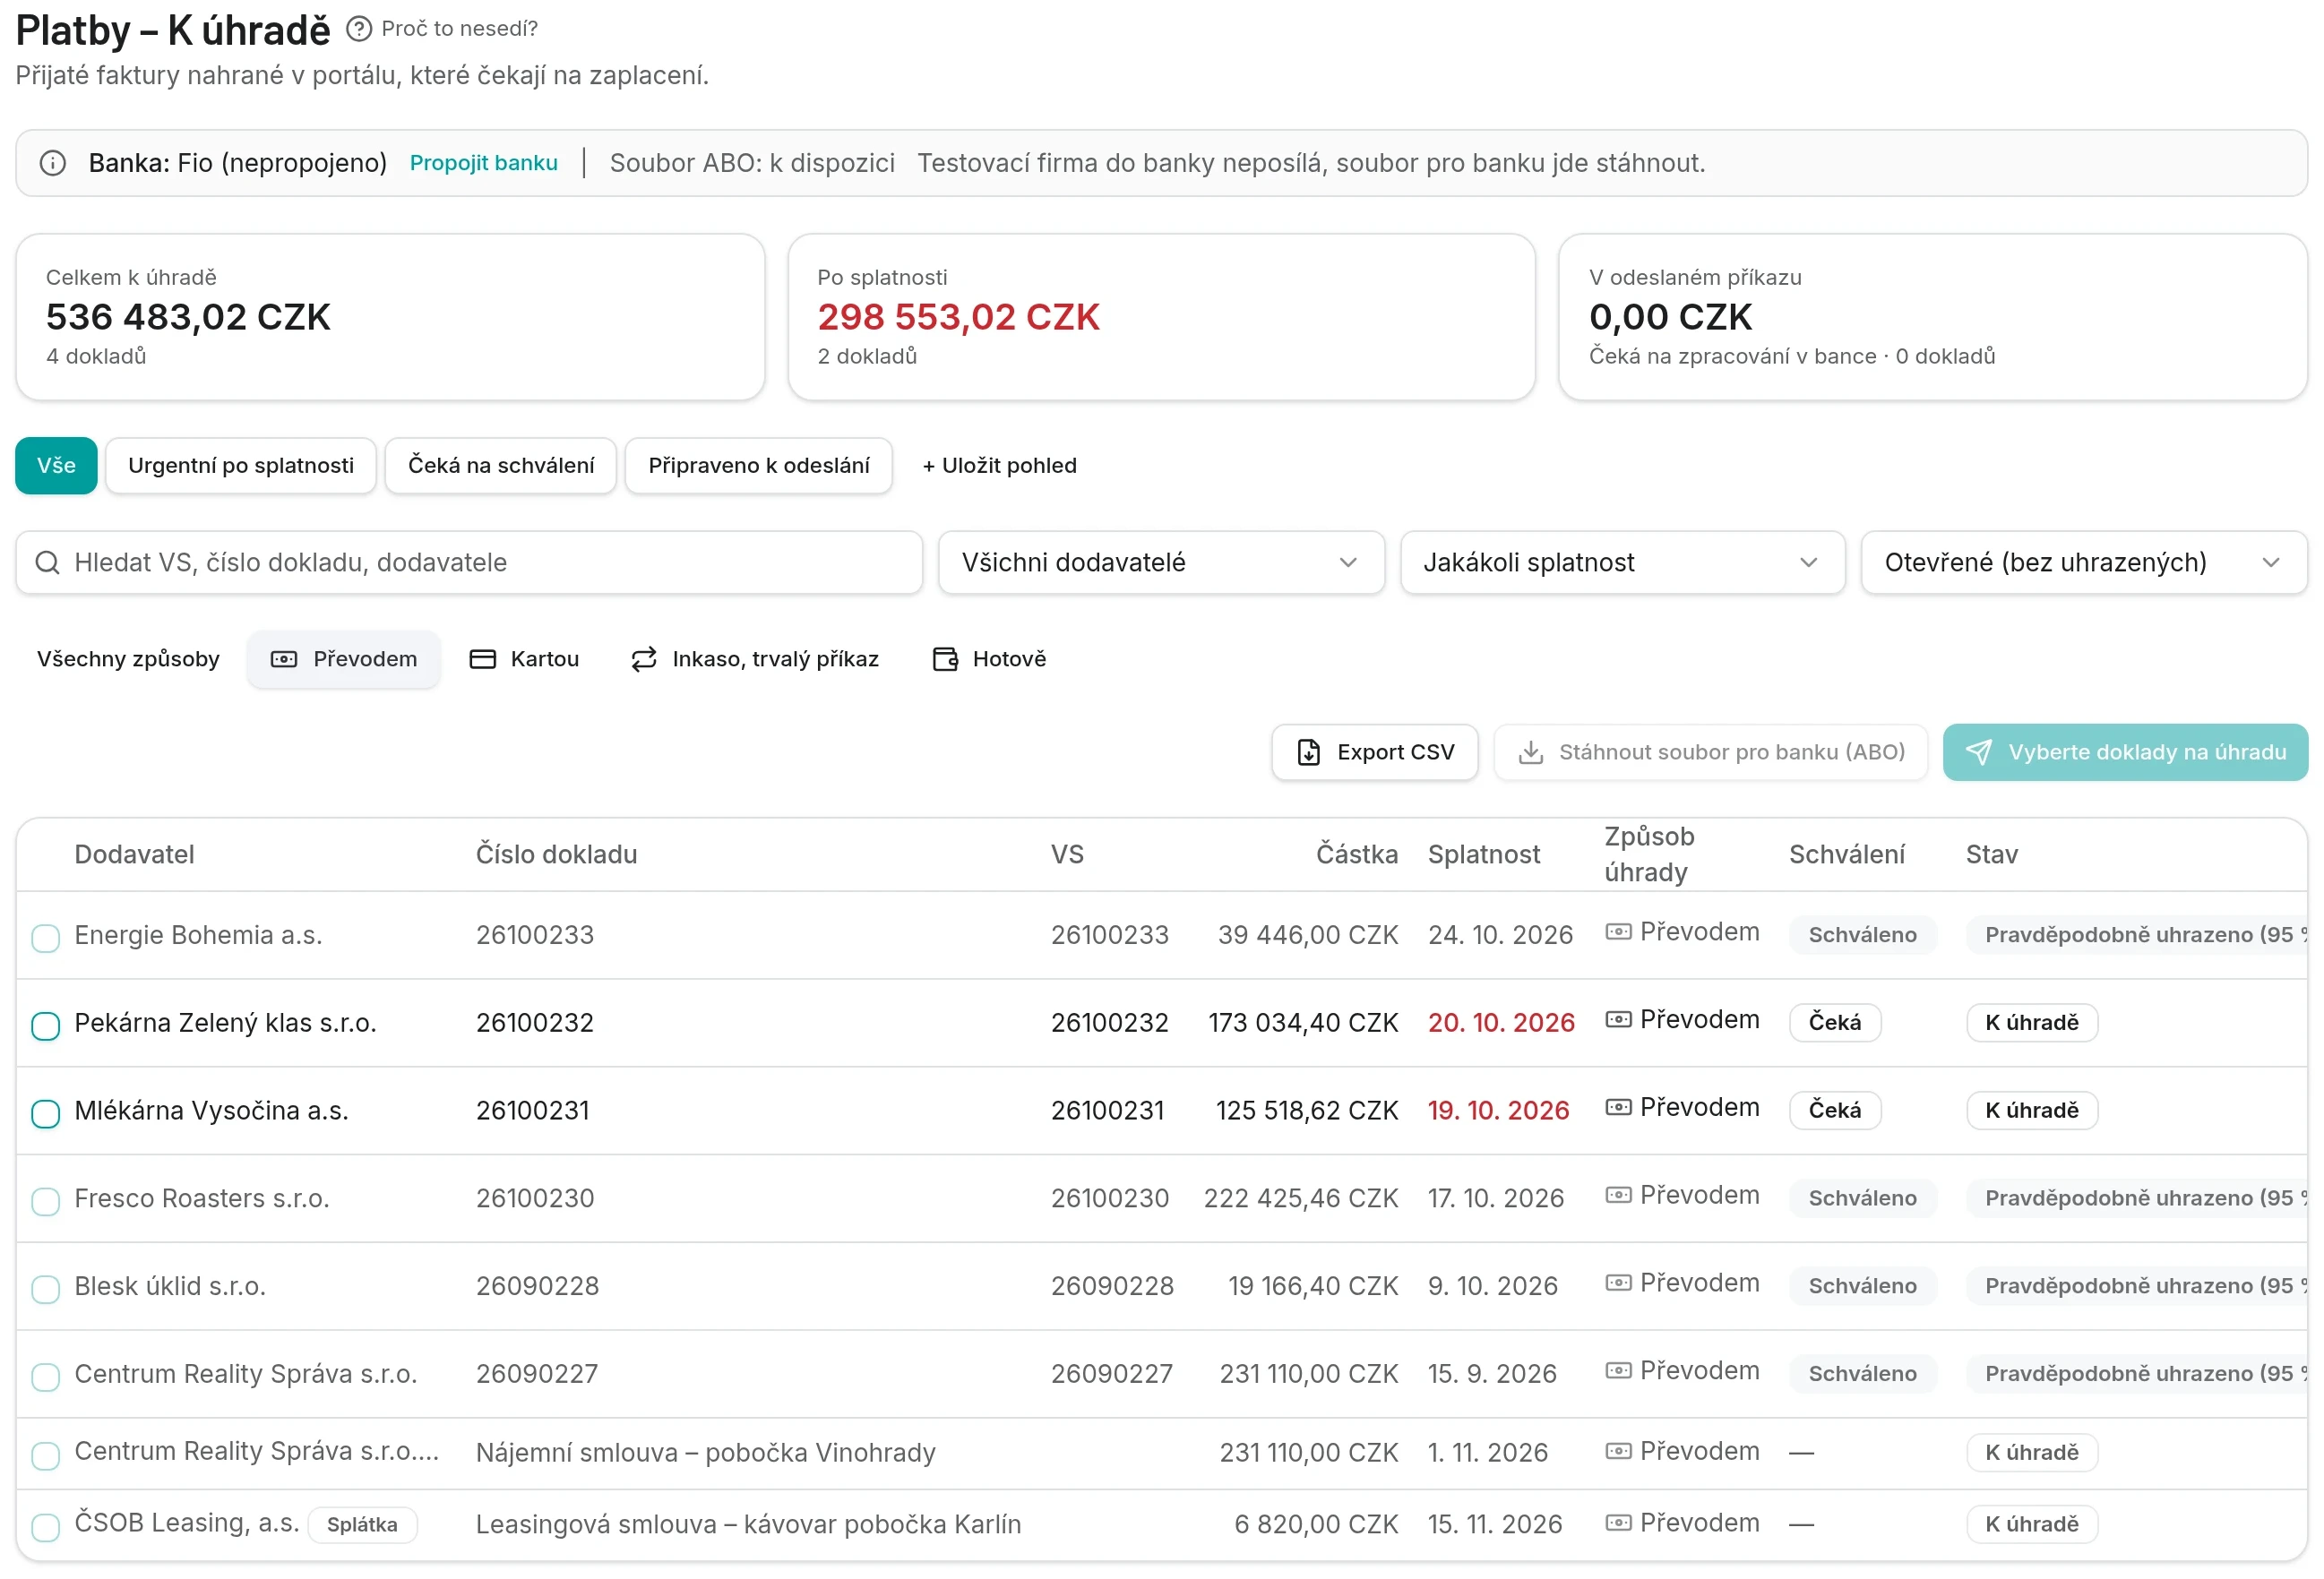Check the Energie Bohemia a.s. checkbox
The image size is (2324, 1579).
tap(46, 939)
